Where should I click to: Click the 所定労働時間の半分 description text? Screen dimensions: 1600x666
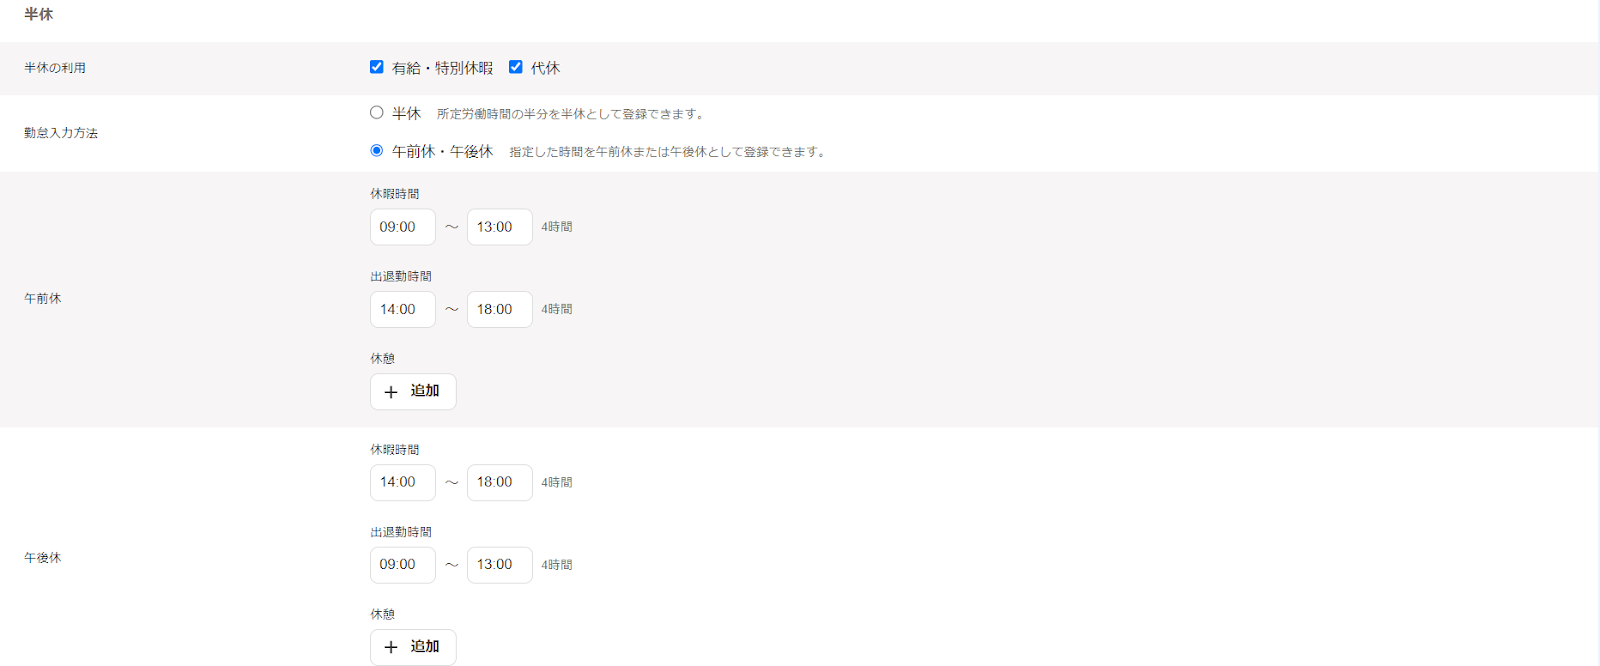point(572,114)
